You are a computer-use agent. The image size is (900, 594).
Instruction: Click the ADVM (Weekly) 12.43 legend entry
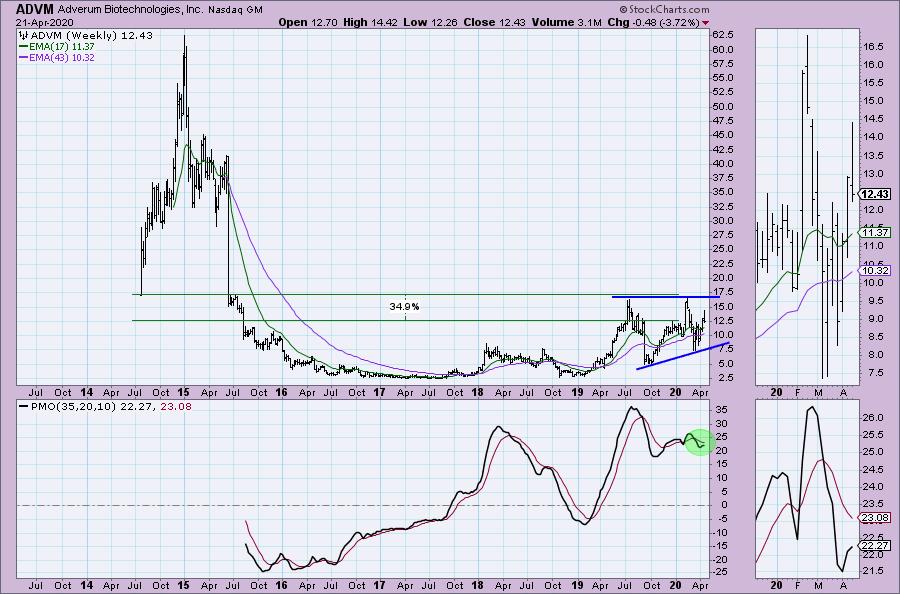[x=92, y=36]
